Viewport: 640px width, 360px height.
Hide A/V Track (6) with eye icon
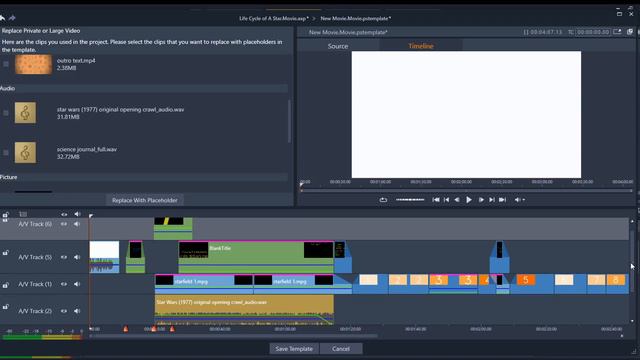click(x=64, y=224)
